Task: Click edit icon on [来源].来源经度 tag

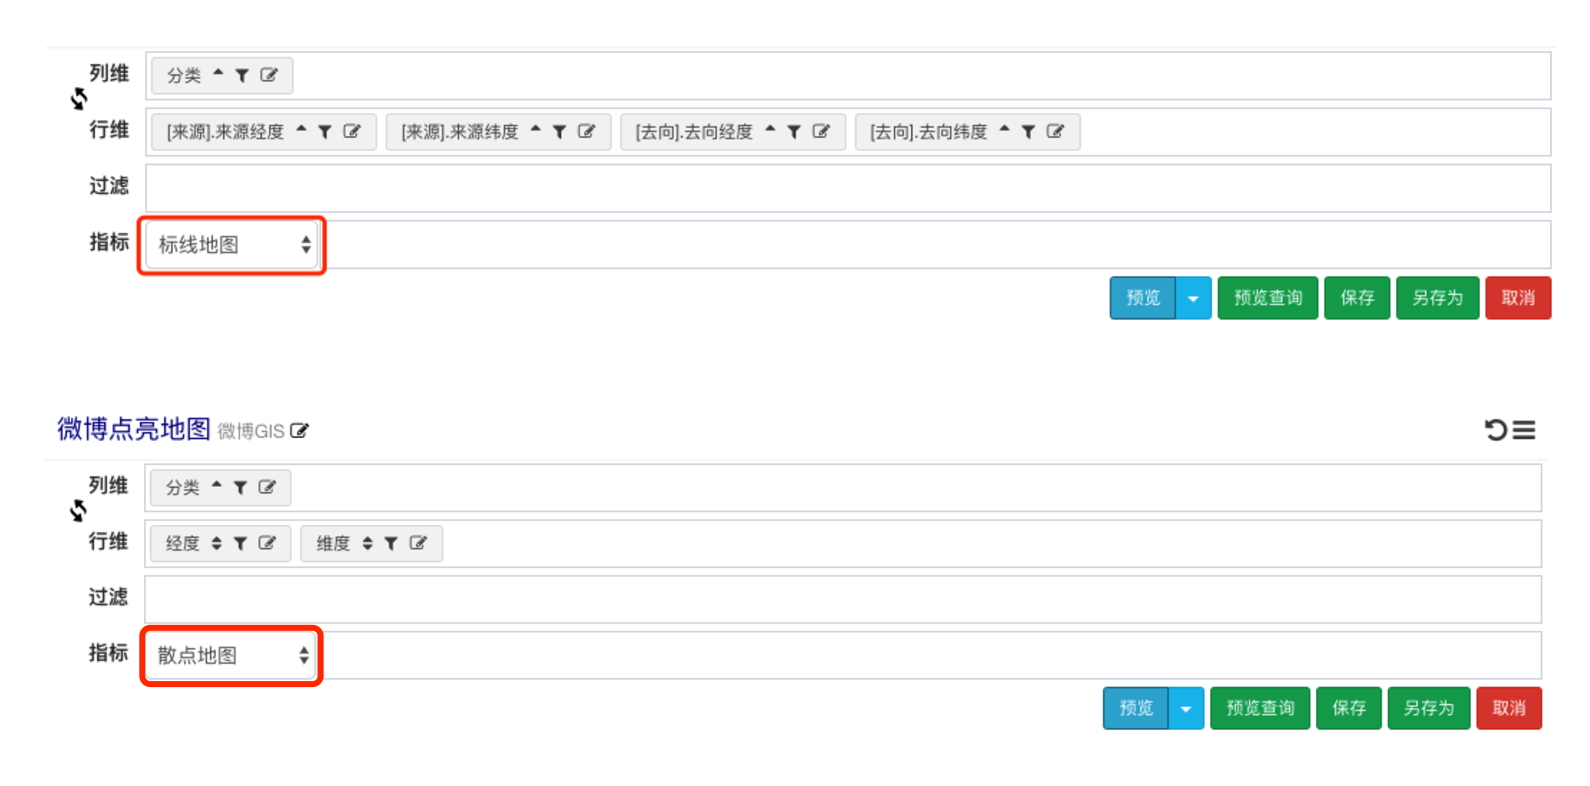Action: point(352,132)
